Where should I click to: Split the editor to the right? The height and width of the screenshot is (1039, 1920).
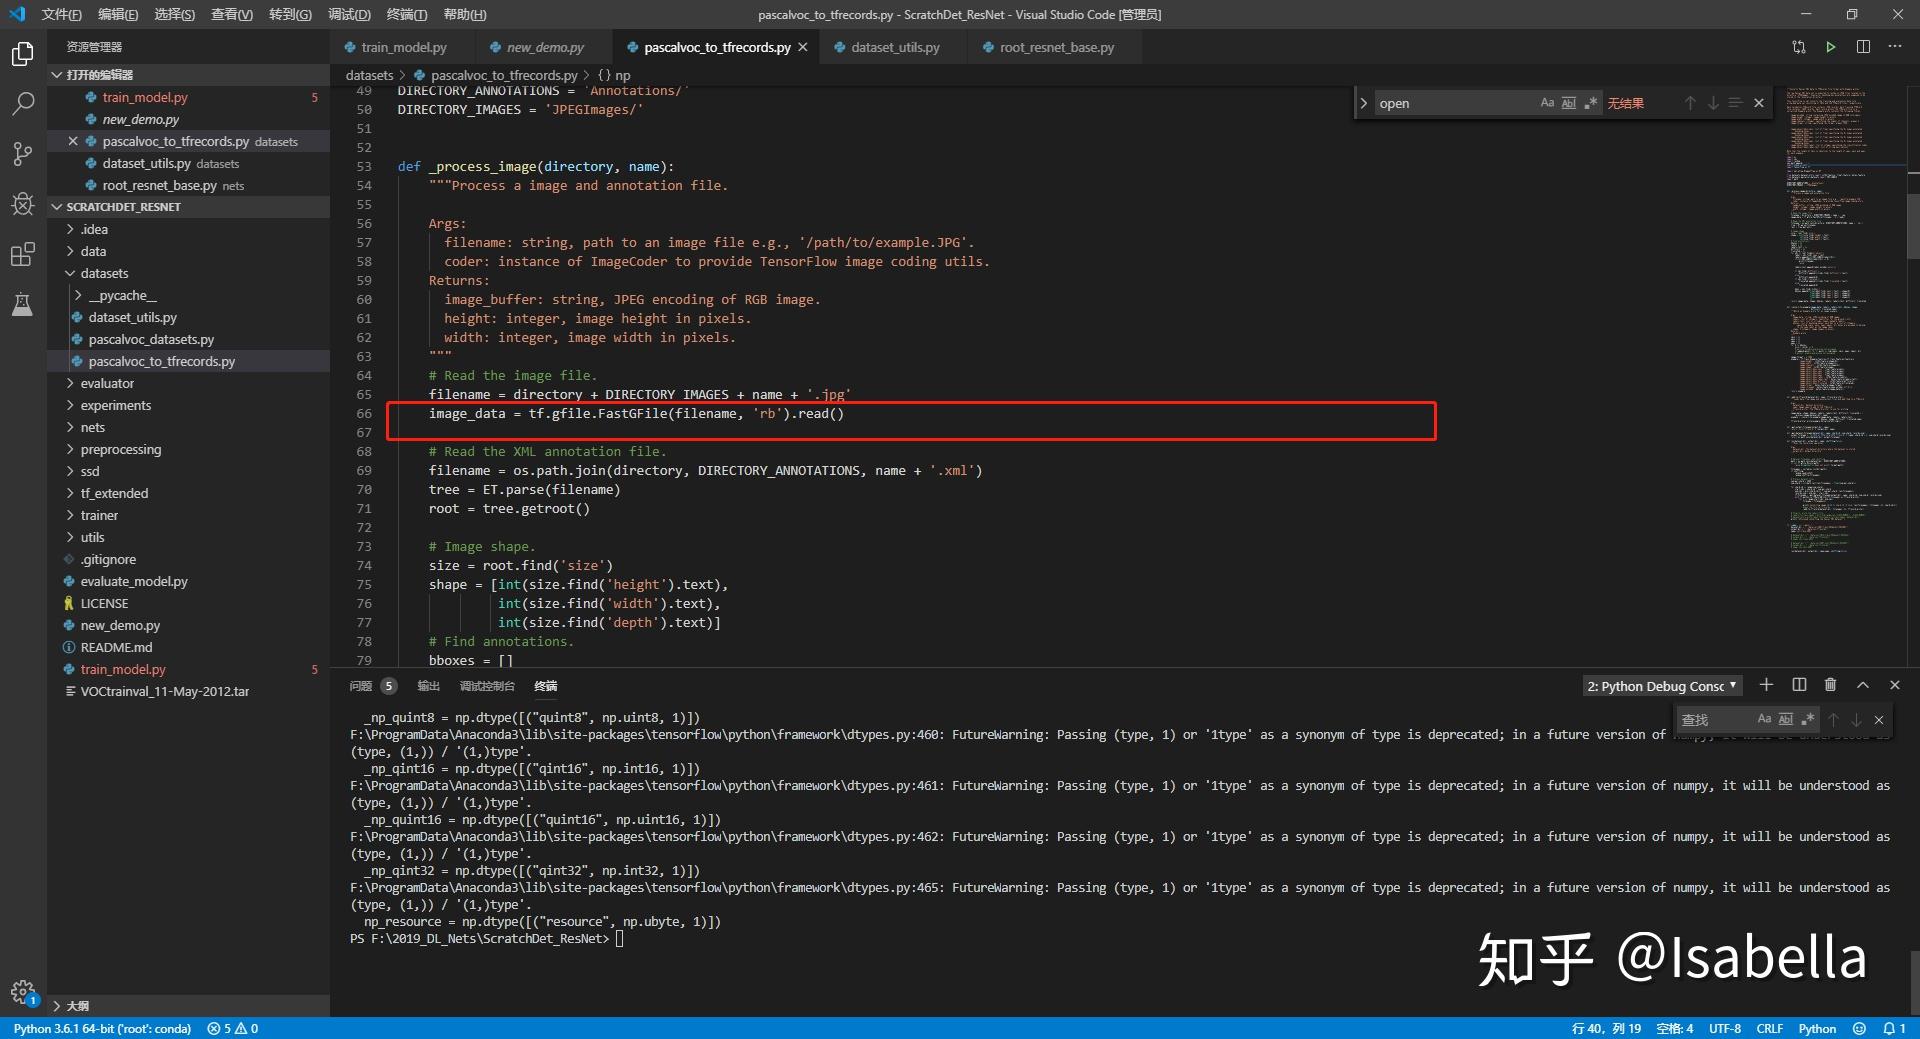(1863, 47)
